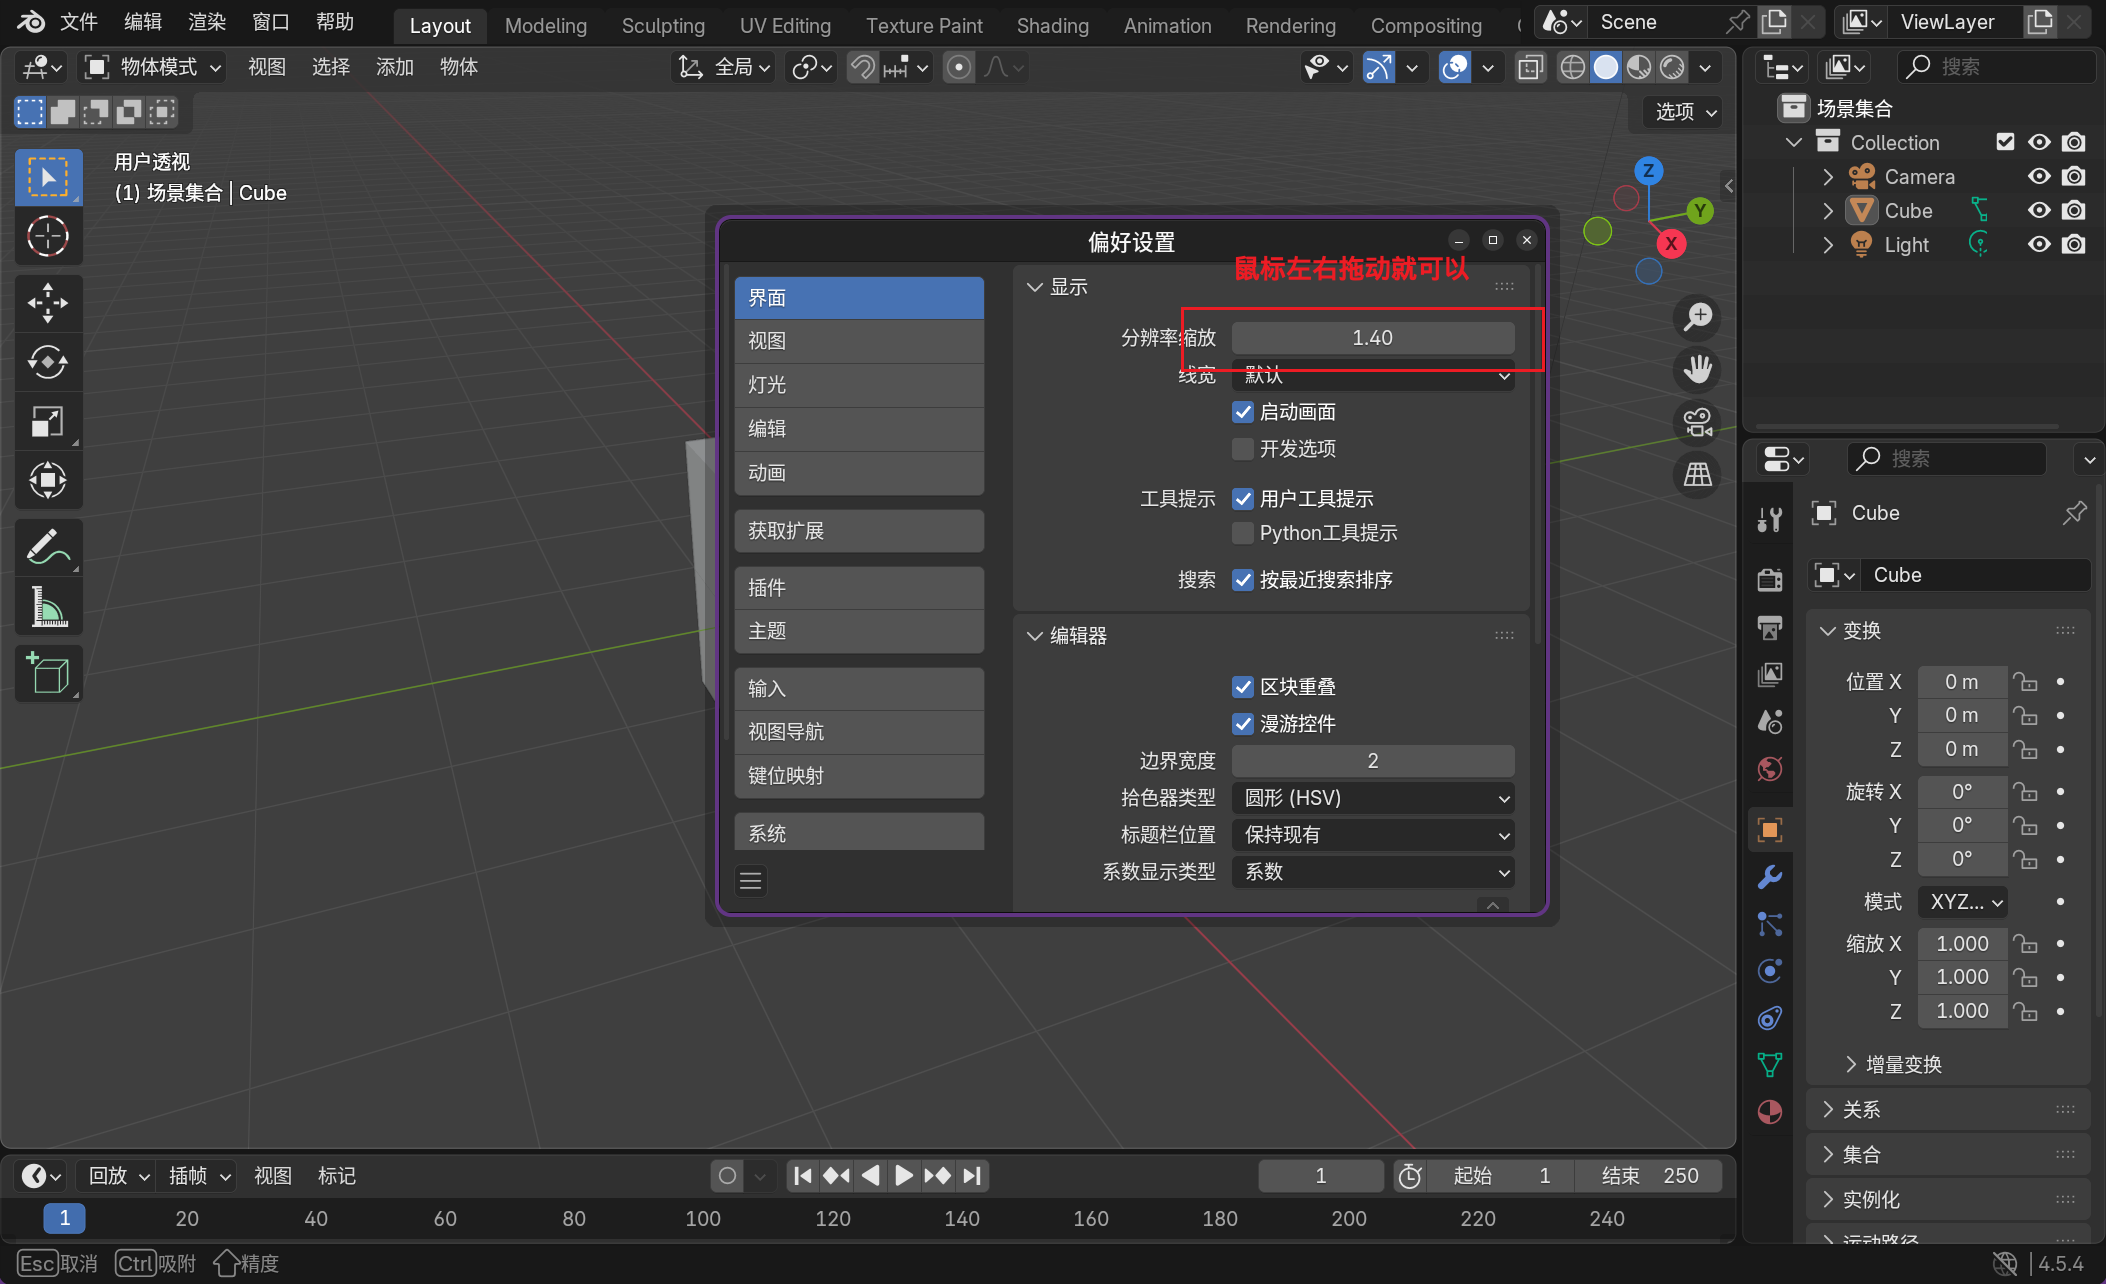The image size is (2106, 1284).
Task: Open the 编辑 menu in the top bar
Action: (x=142, y=22)
